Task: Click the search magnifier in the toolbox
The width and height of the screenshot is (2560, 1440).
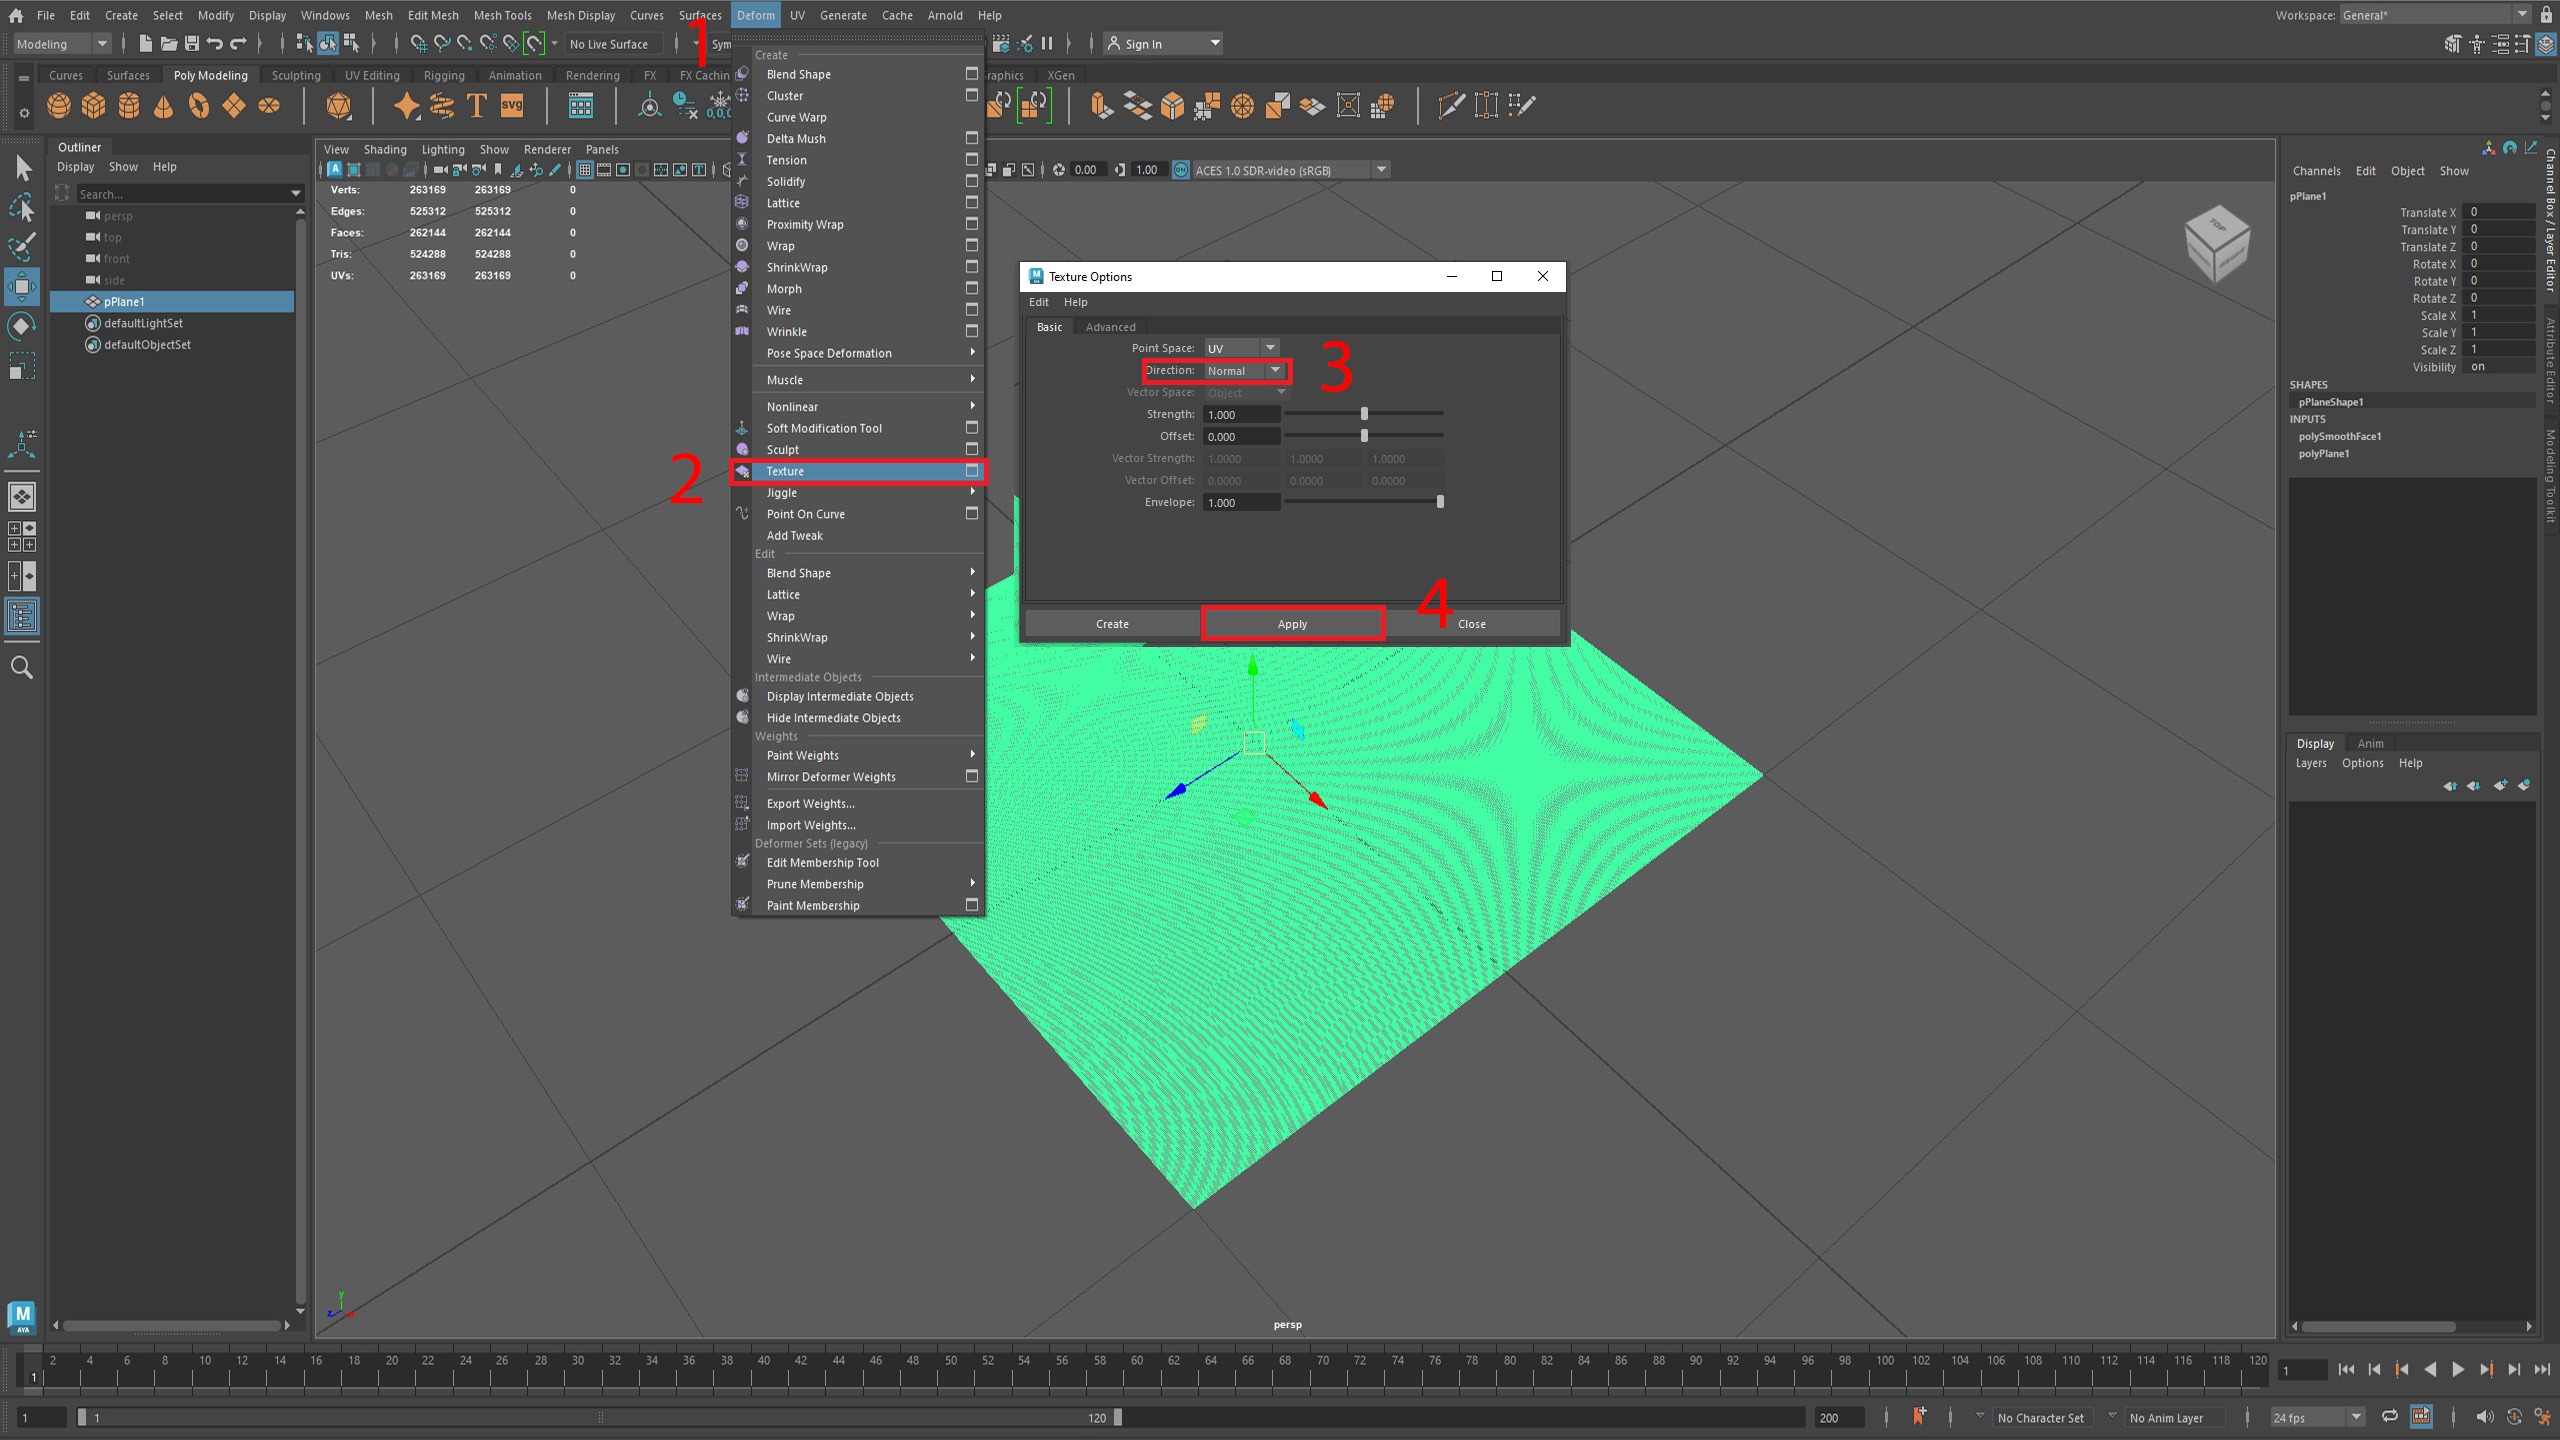Action: pyautogui.click(x=22, y=667)
